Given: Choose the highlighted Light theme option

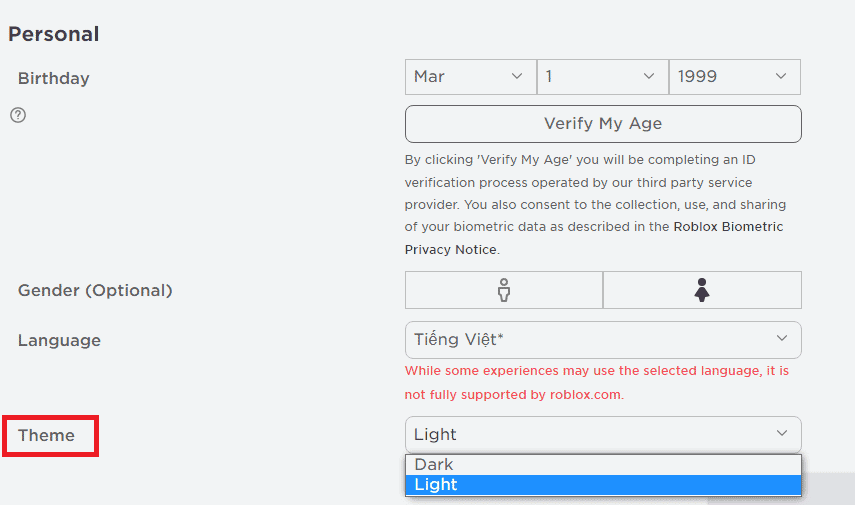Looking at the screenshot, I should click(x=603, y=485).
